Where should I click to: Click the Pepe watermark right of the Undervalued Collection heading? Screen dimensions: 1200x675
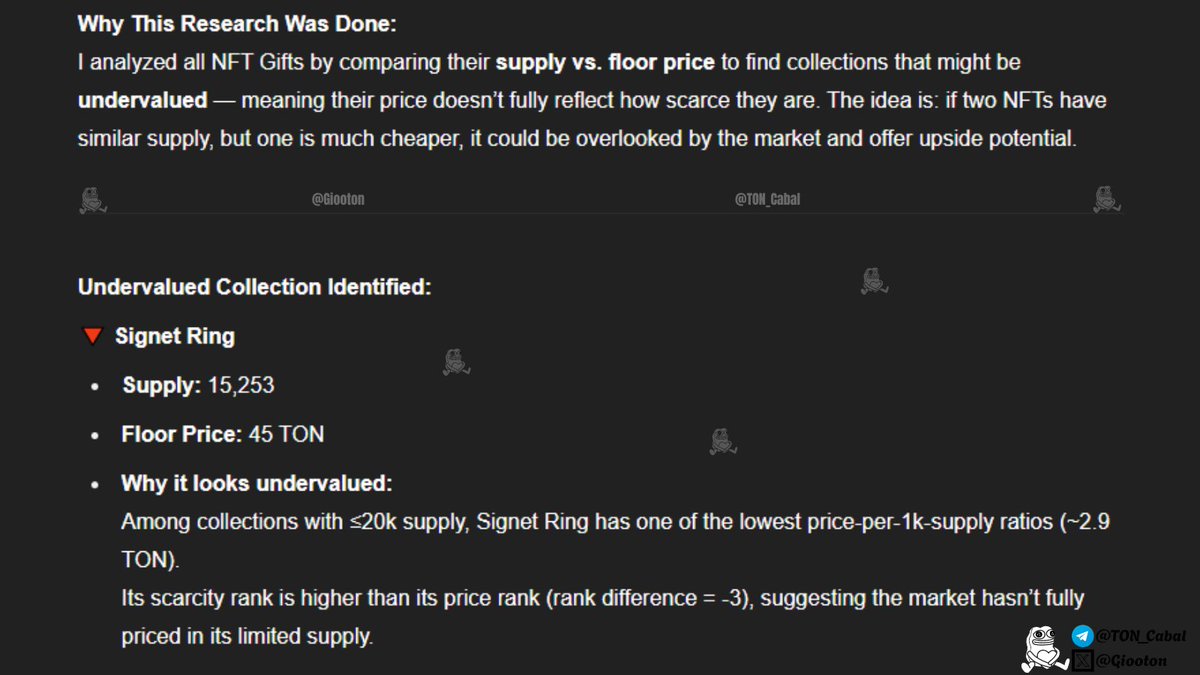point(874,281)
